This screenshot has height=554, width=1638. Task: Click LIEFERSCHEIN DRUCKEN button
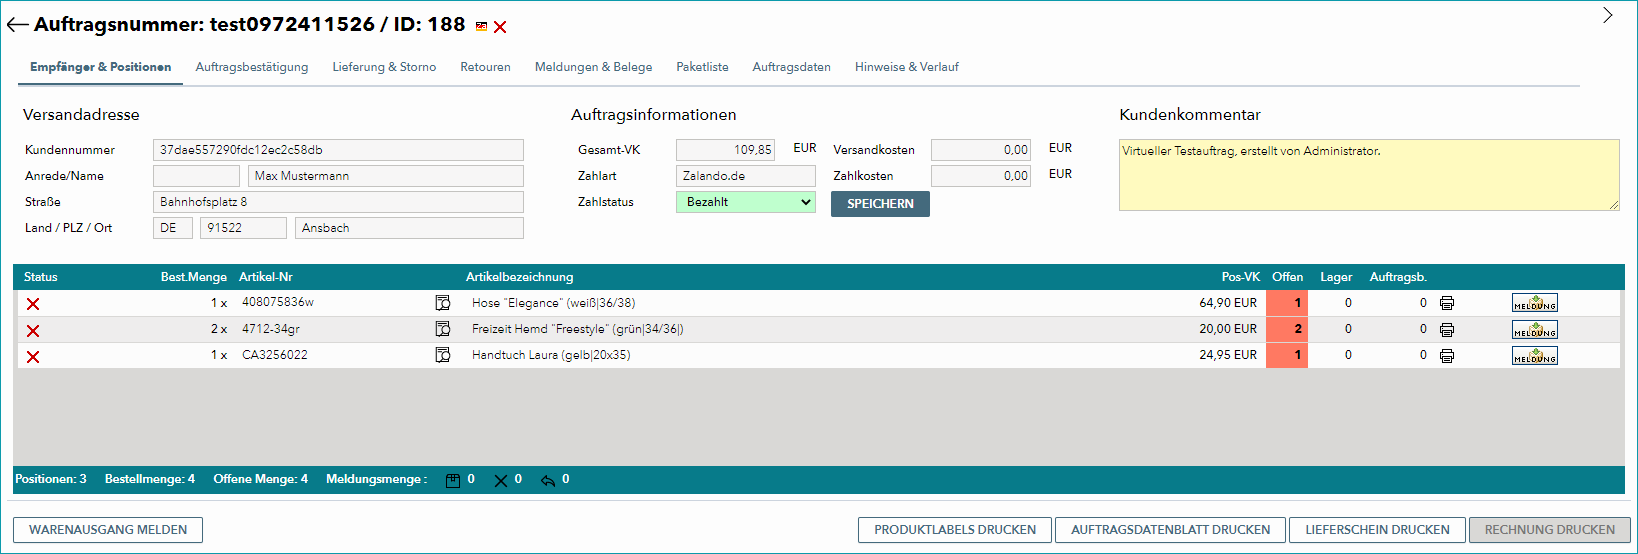(x=1377, y=530)
